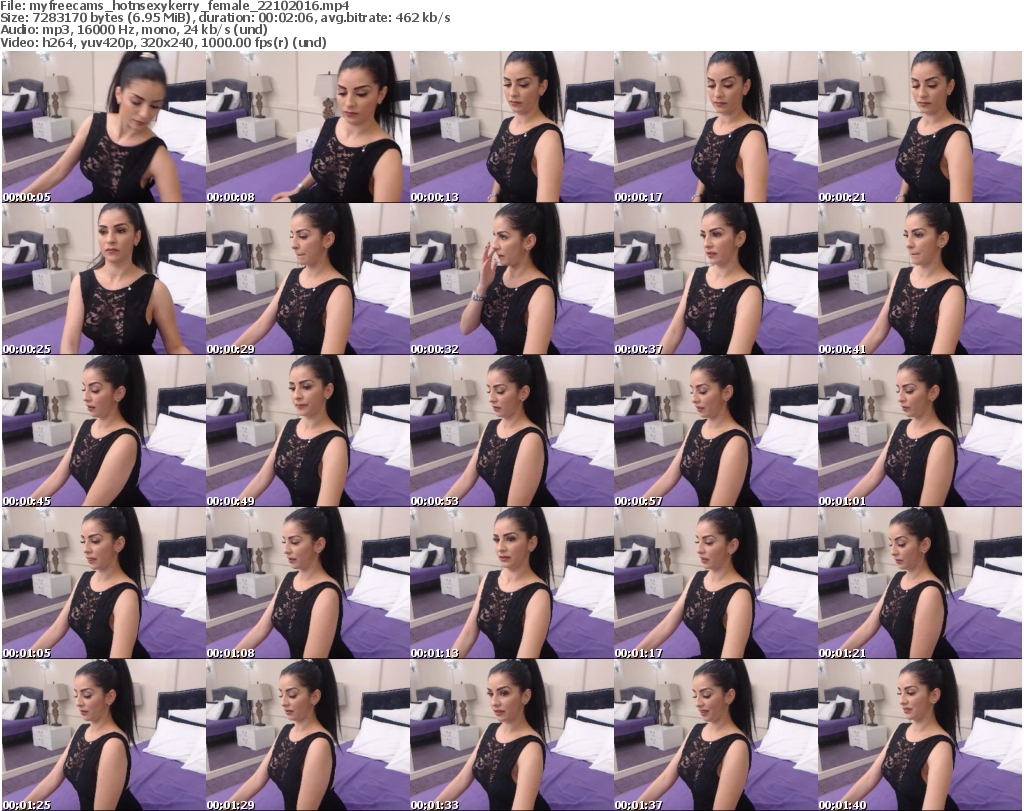Select the thumbnail at timestamp 00:00:13
This screenshot has width=1024, height=811.
pyautogui.click(x=511, y=127)
